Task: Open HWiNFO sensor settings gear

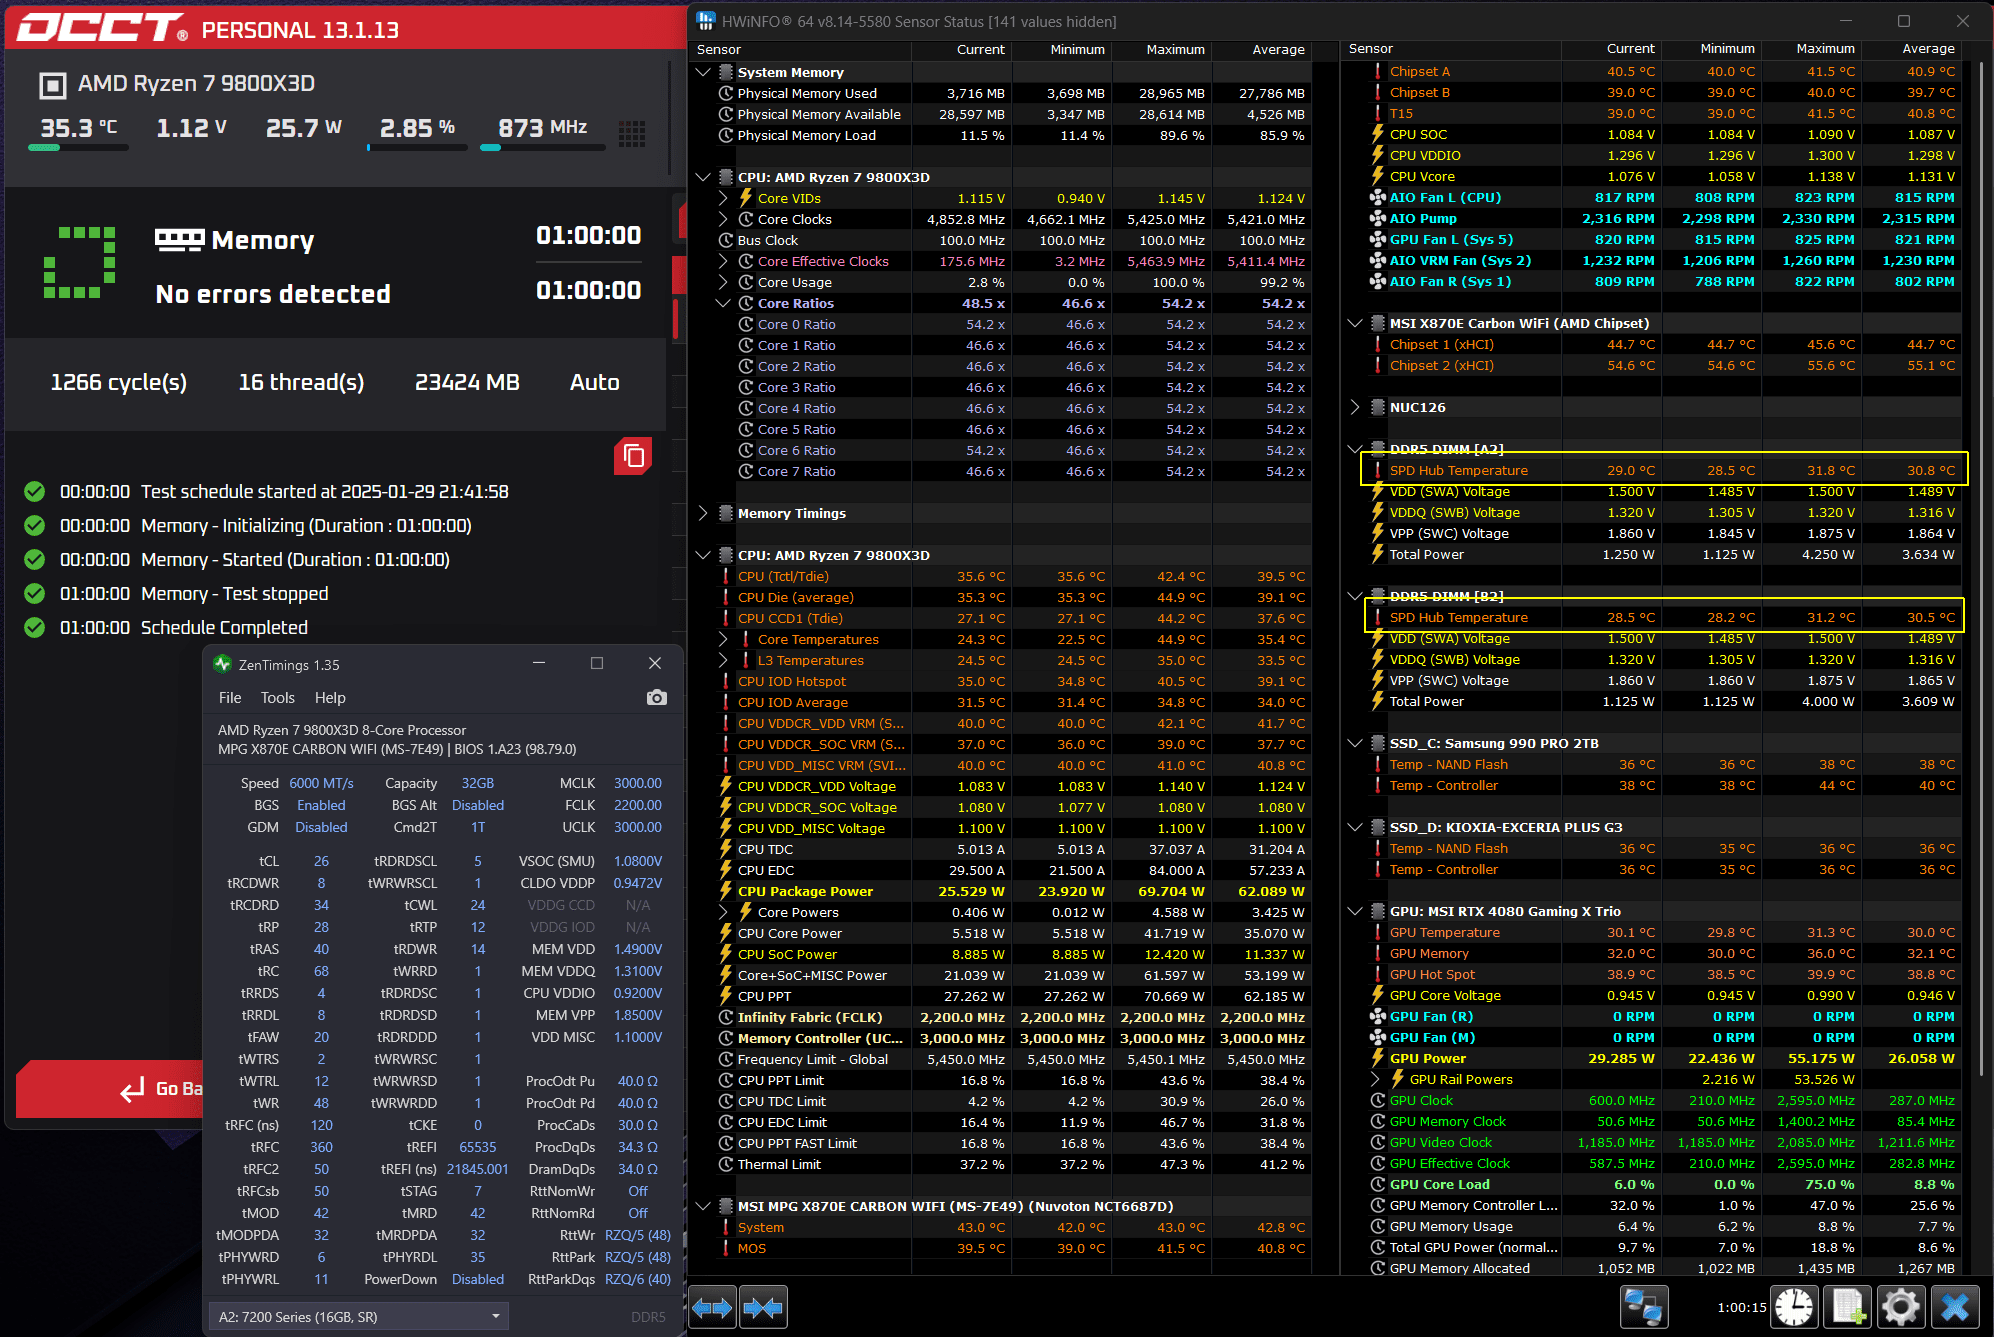Action: point(1900,1307)
